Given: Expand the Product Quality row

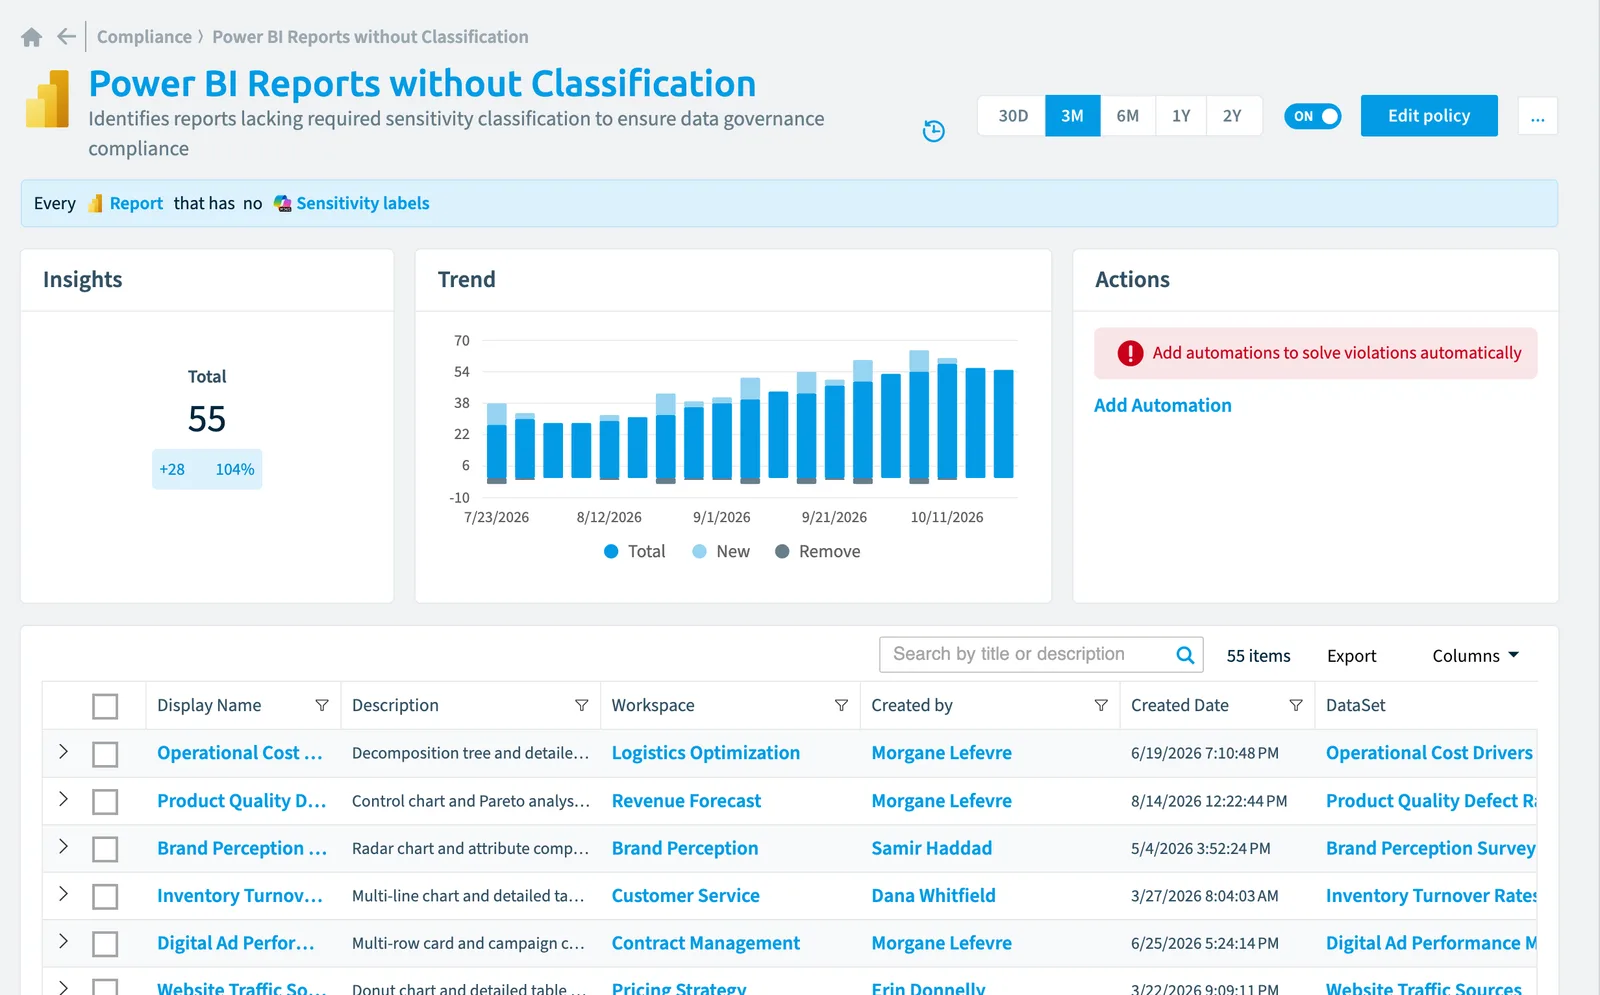Looking at the screenshot, I should click(x=63, y=799).
